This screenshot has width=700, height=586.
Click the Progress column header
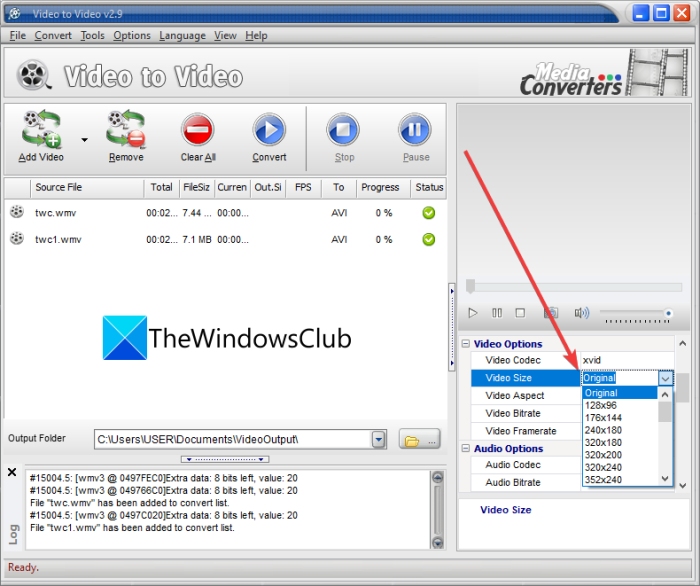pos(383,187)
